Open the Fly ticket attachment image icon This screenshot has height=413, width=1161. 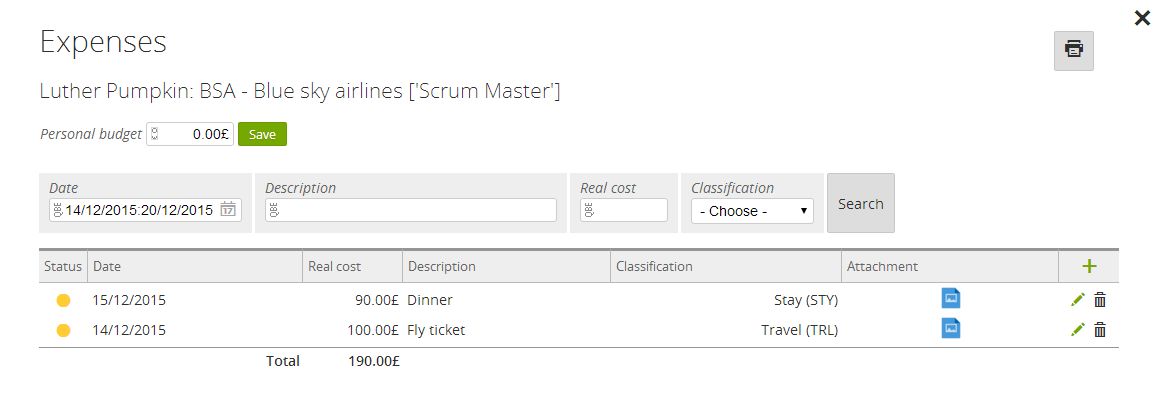951,328
